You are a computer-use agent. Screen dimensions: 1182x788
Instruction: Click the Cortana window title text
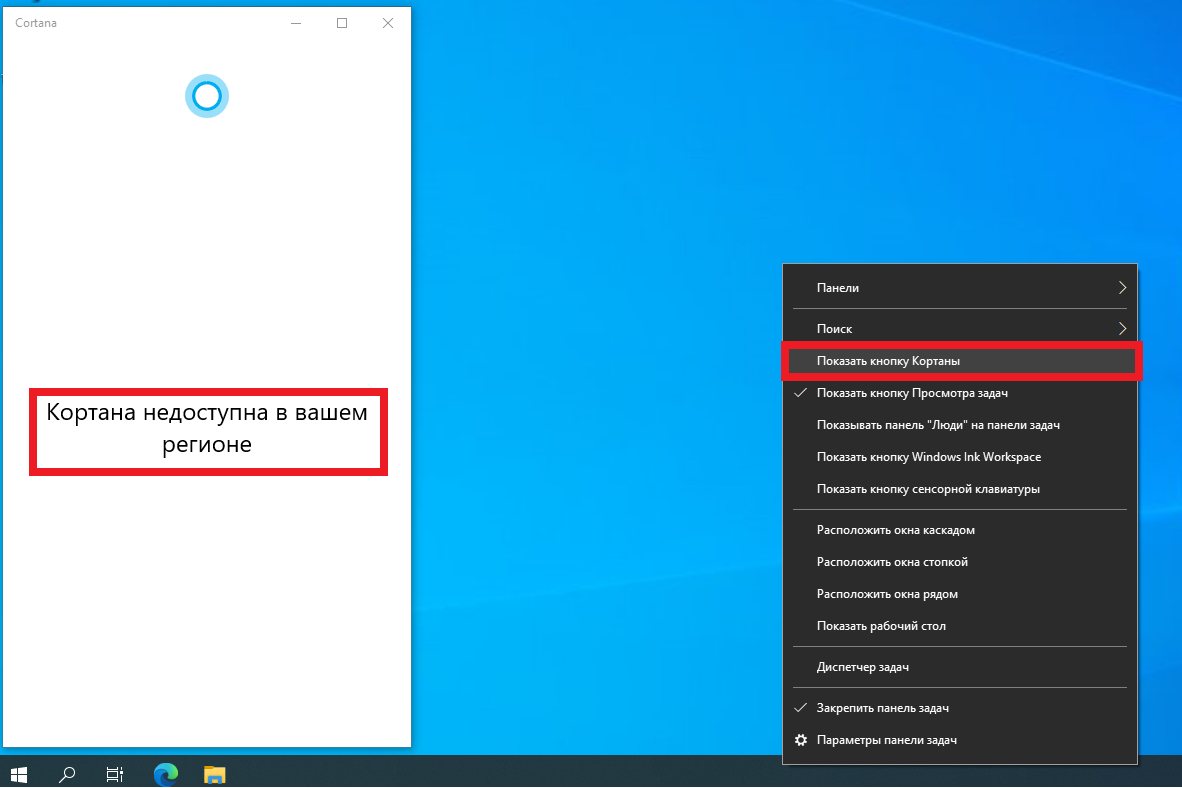(x=36, y=23)
